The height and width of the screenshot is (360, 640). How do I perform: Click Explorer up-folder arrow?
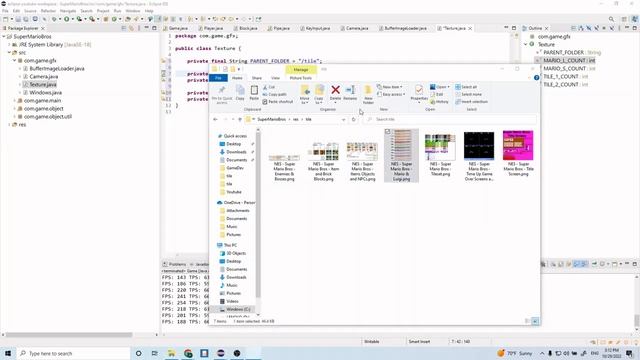tap(240, 120)
